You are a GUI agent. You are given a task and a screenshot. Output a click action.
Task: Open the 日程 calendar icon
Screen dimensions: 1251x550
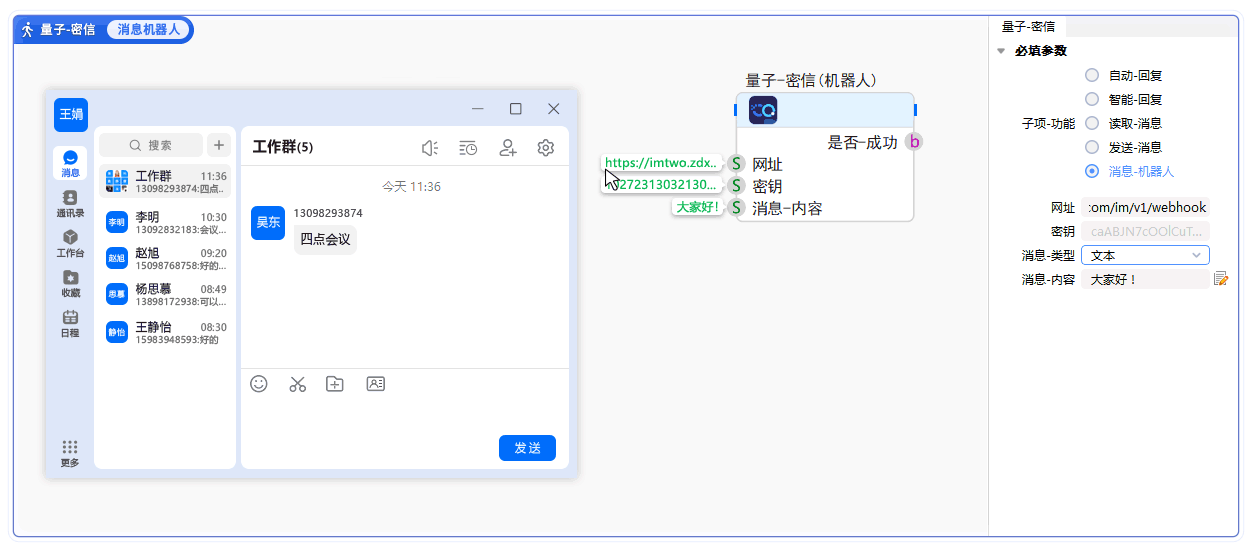pos(70,322)
